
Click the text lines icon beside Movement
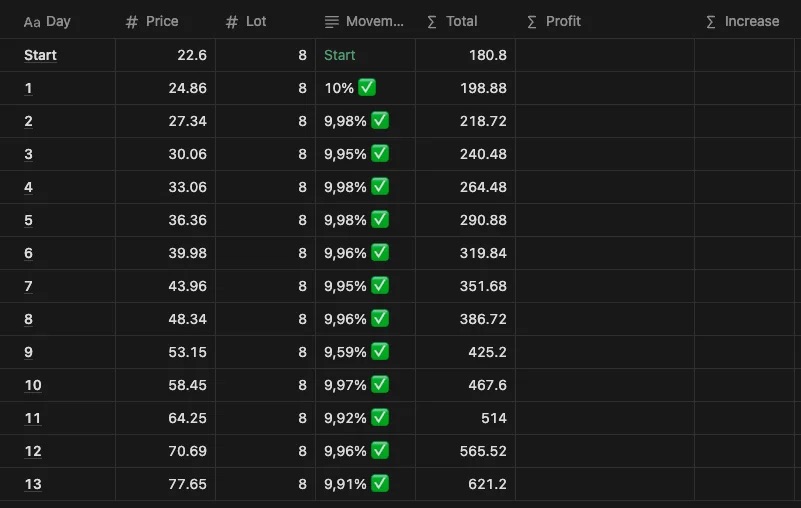click(x=332, y=22)
